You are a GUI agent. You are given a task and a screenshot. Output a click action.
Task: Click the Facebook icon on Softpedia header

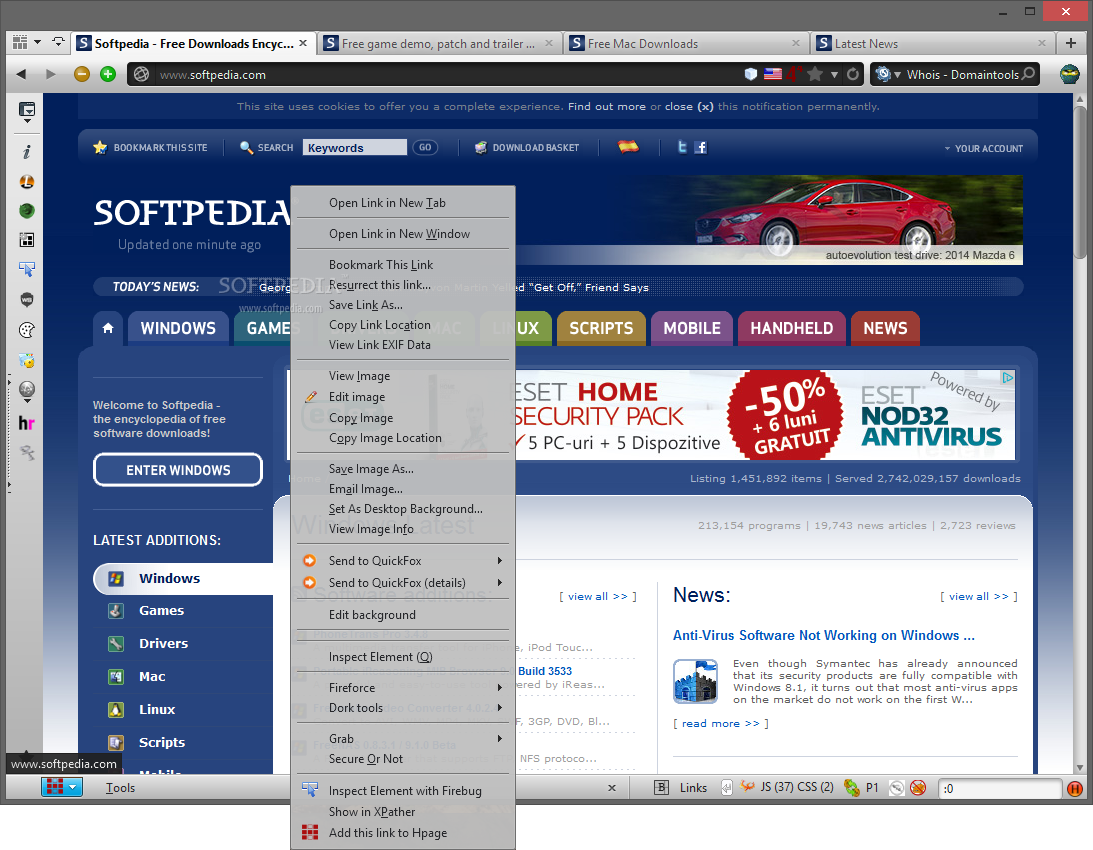[701, 147]
